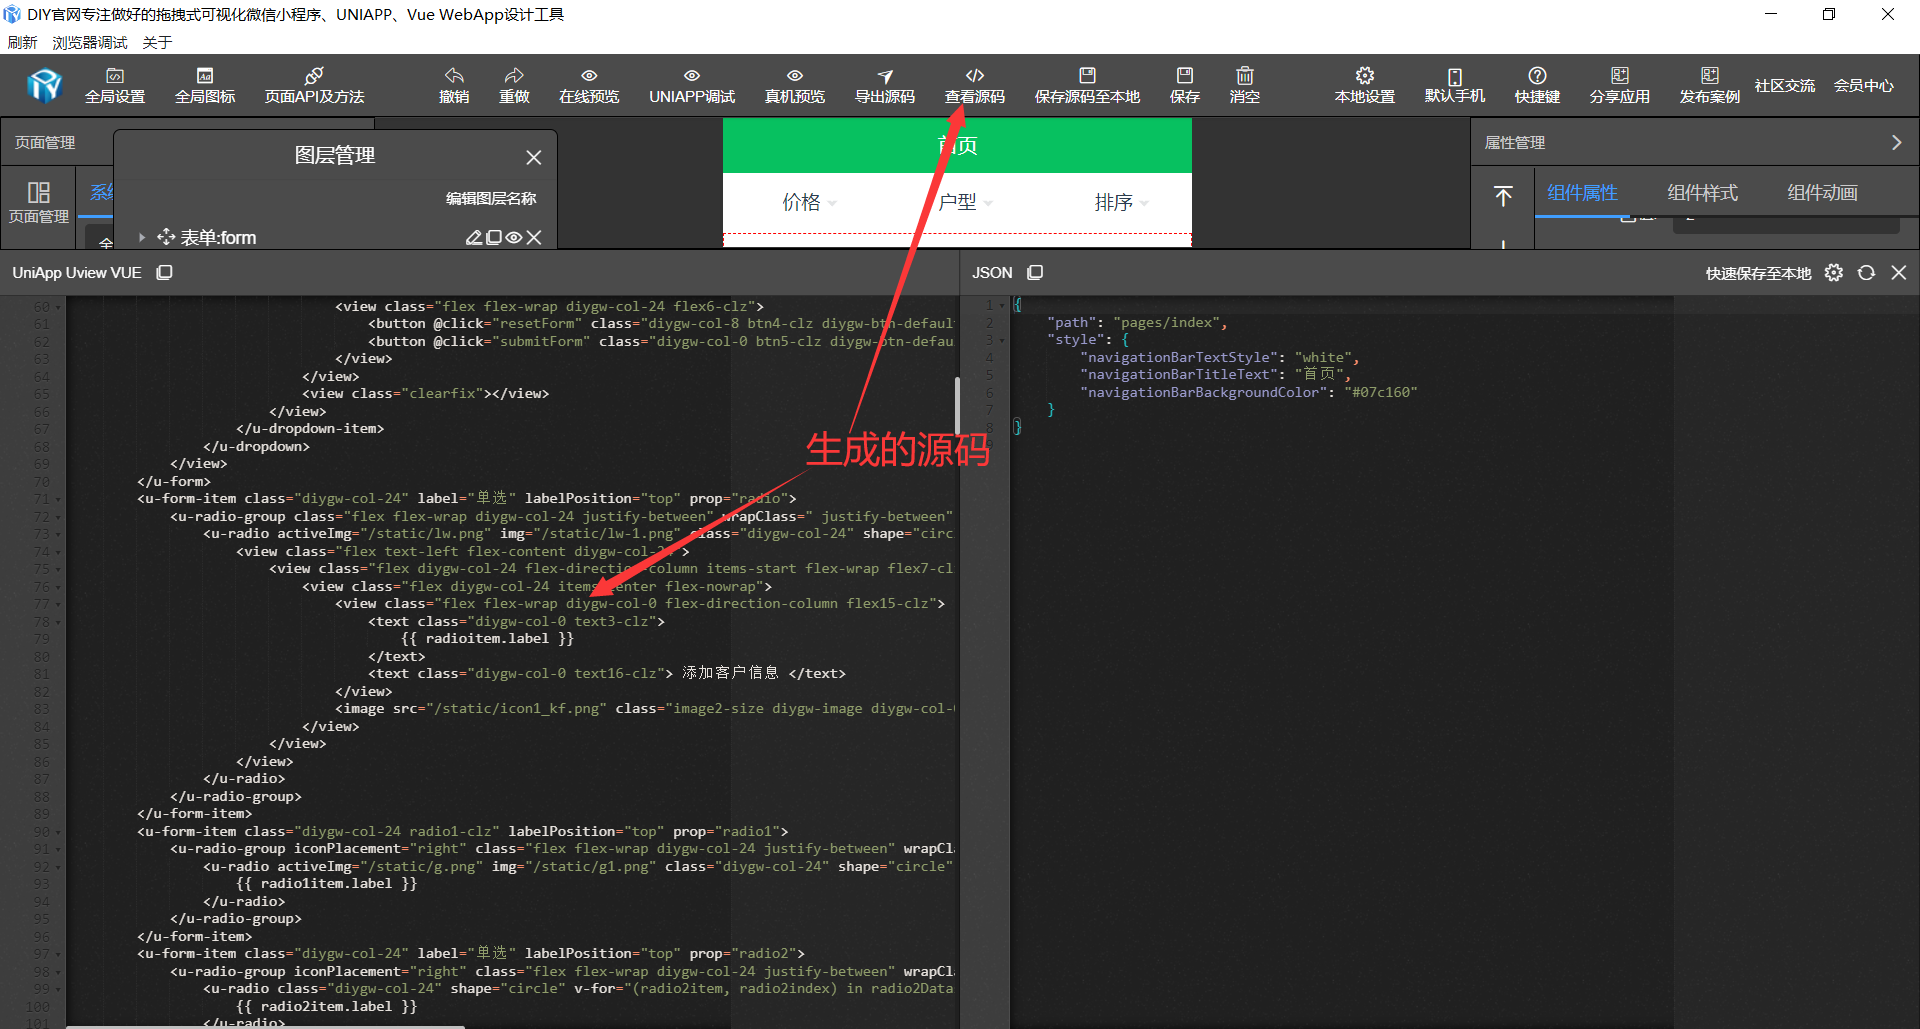The height and width of the screenshot is (1029, 1920).
Task: Click the DIY logo icon
Action: [x=44, y=86]
